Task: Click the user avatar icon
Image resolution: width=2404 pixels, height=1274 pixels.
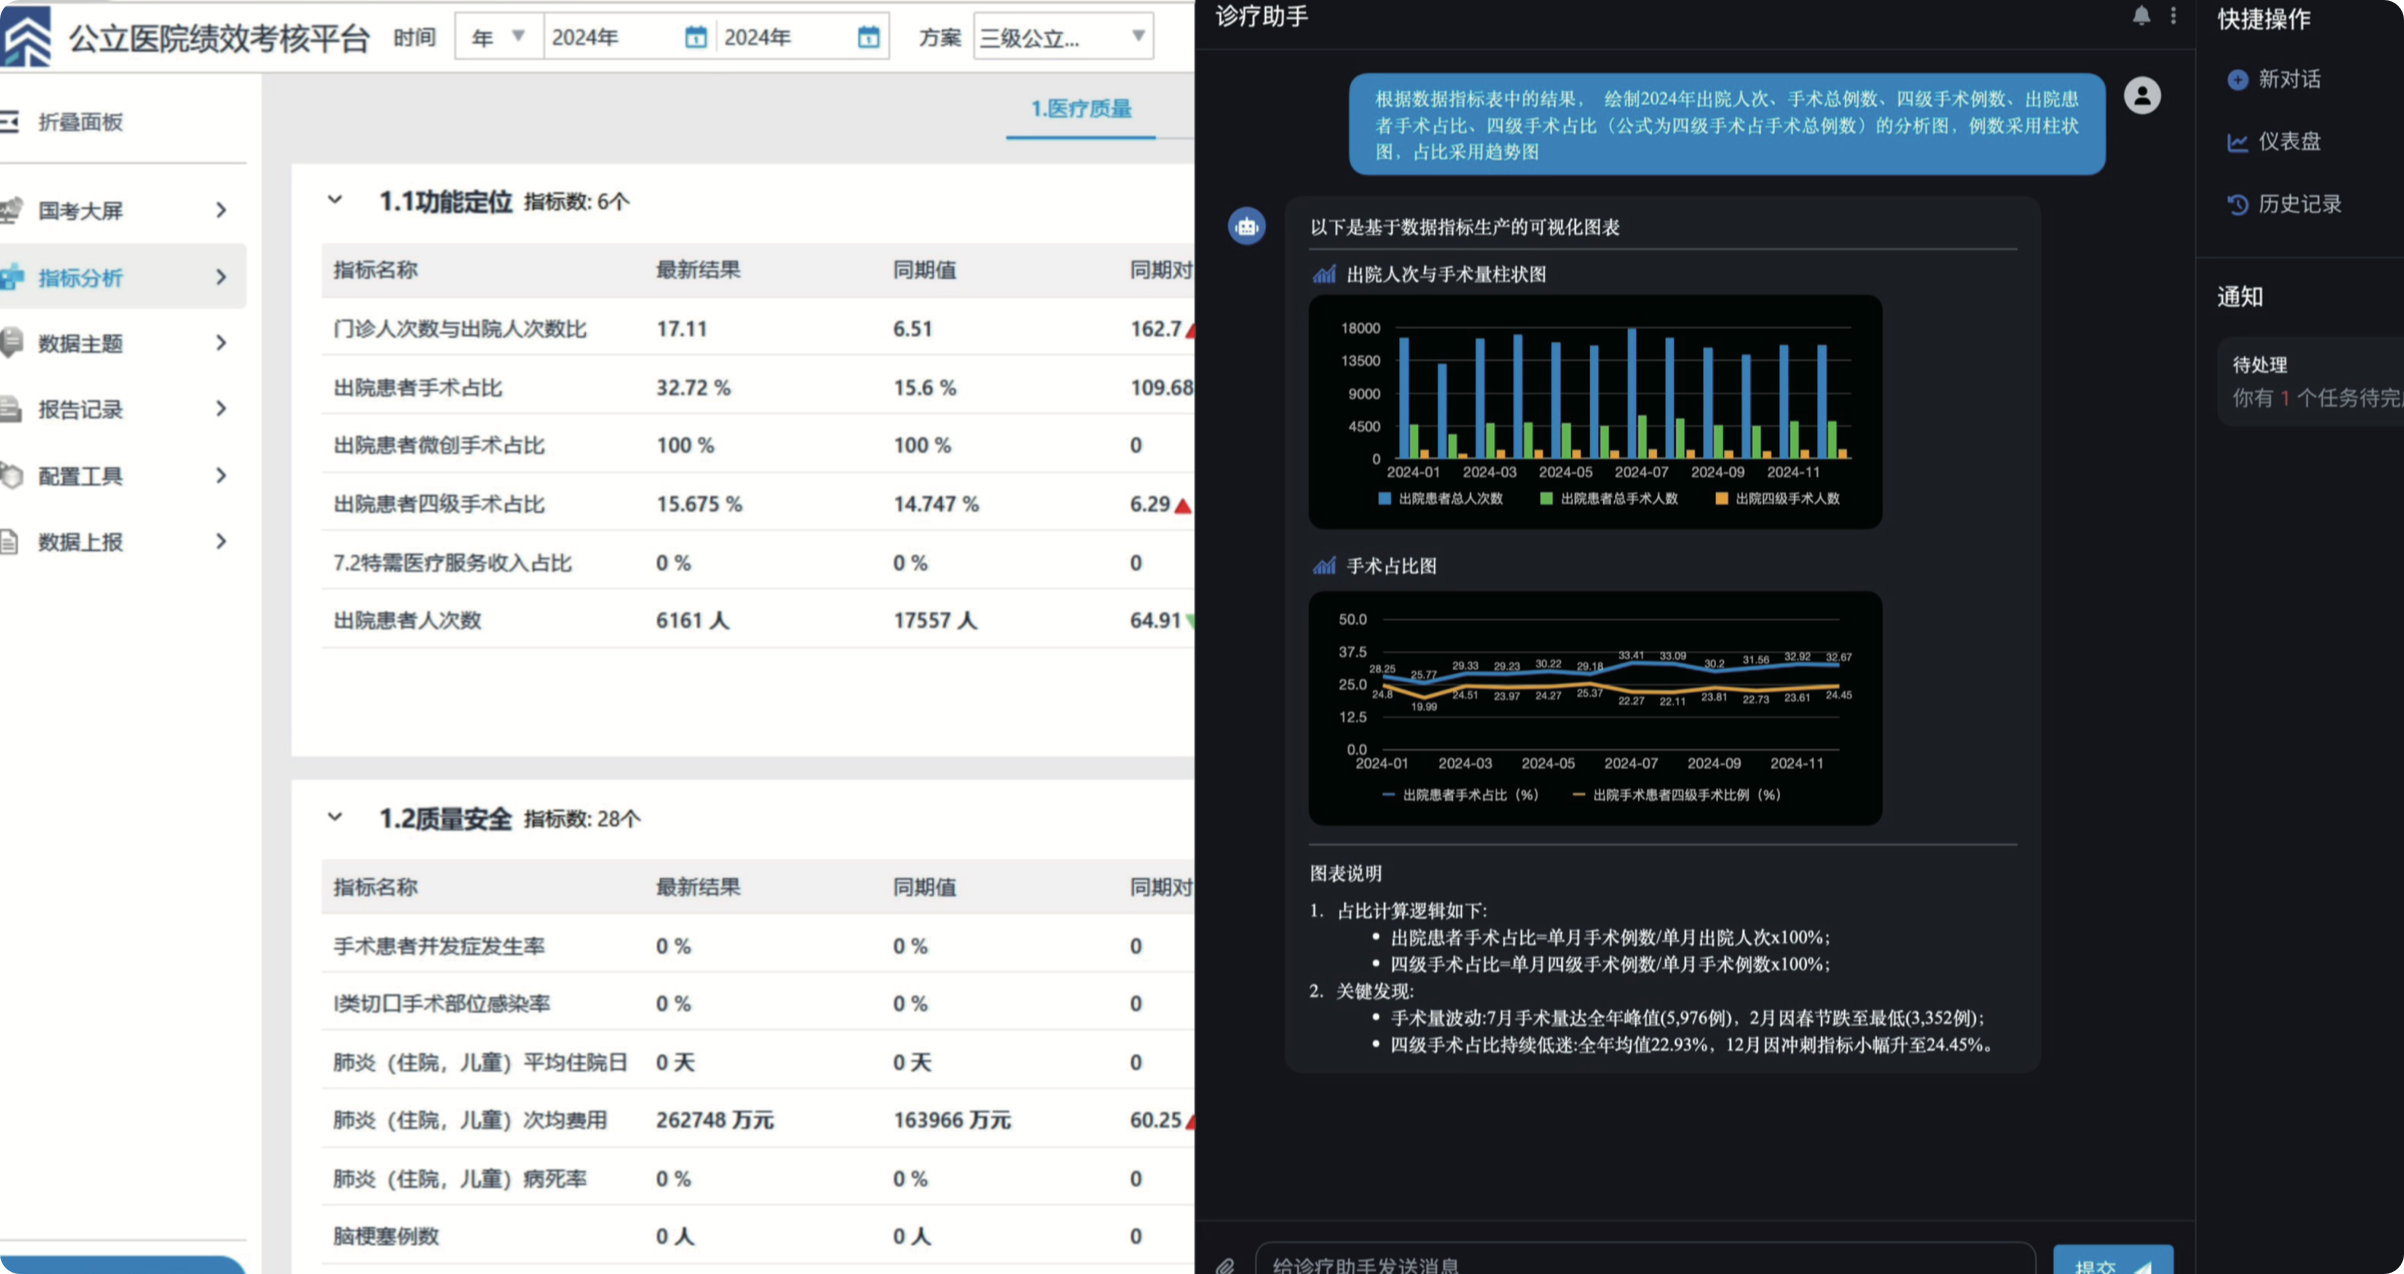Action: (x=2142, y=96)
